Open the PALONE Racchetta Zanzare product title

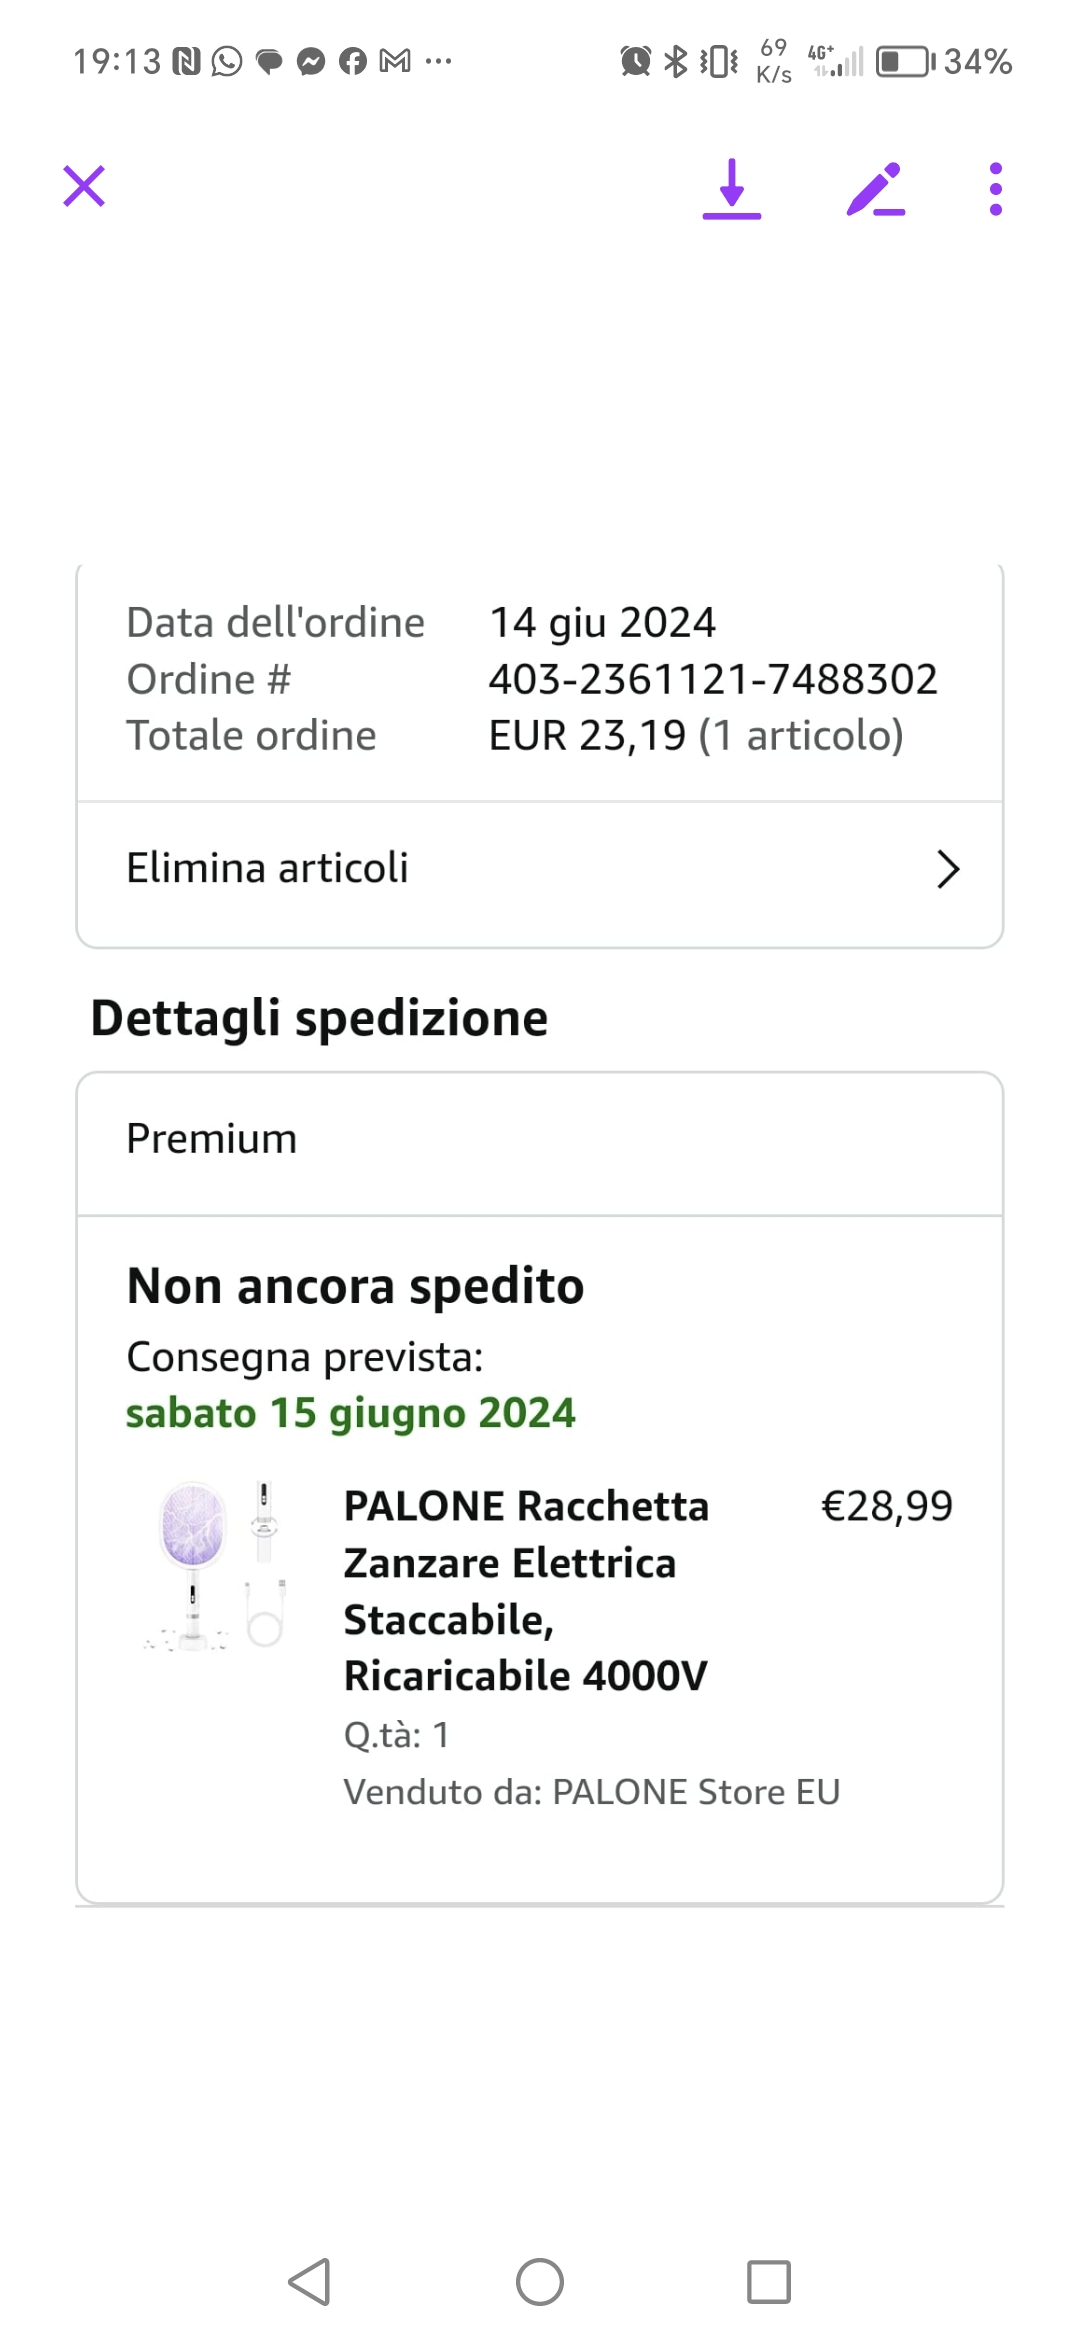point(526,1590)
